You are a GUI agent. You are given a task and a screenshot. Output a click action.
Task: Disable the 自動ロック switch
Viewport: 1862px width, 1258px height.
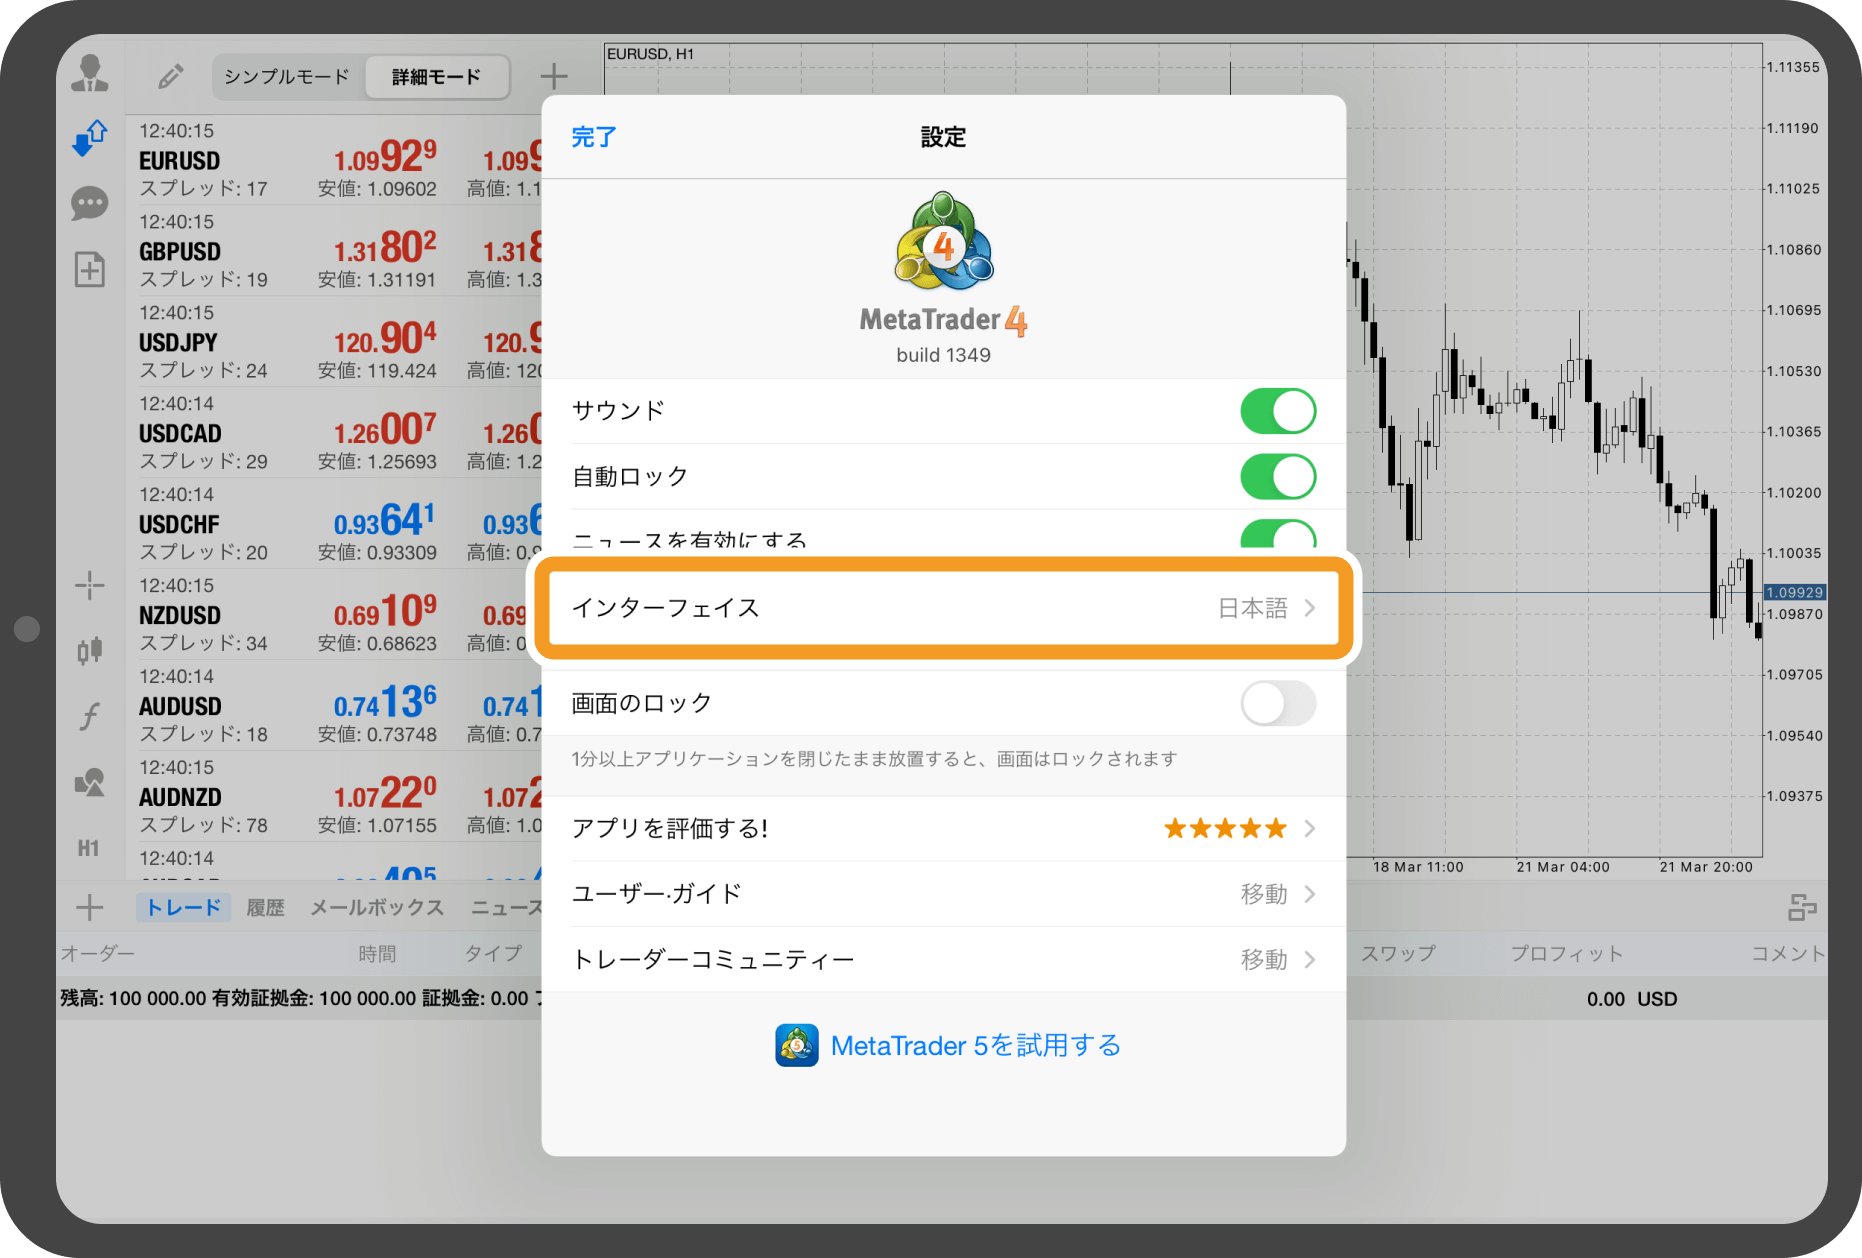coord(1278,477)
